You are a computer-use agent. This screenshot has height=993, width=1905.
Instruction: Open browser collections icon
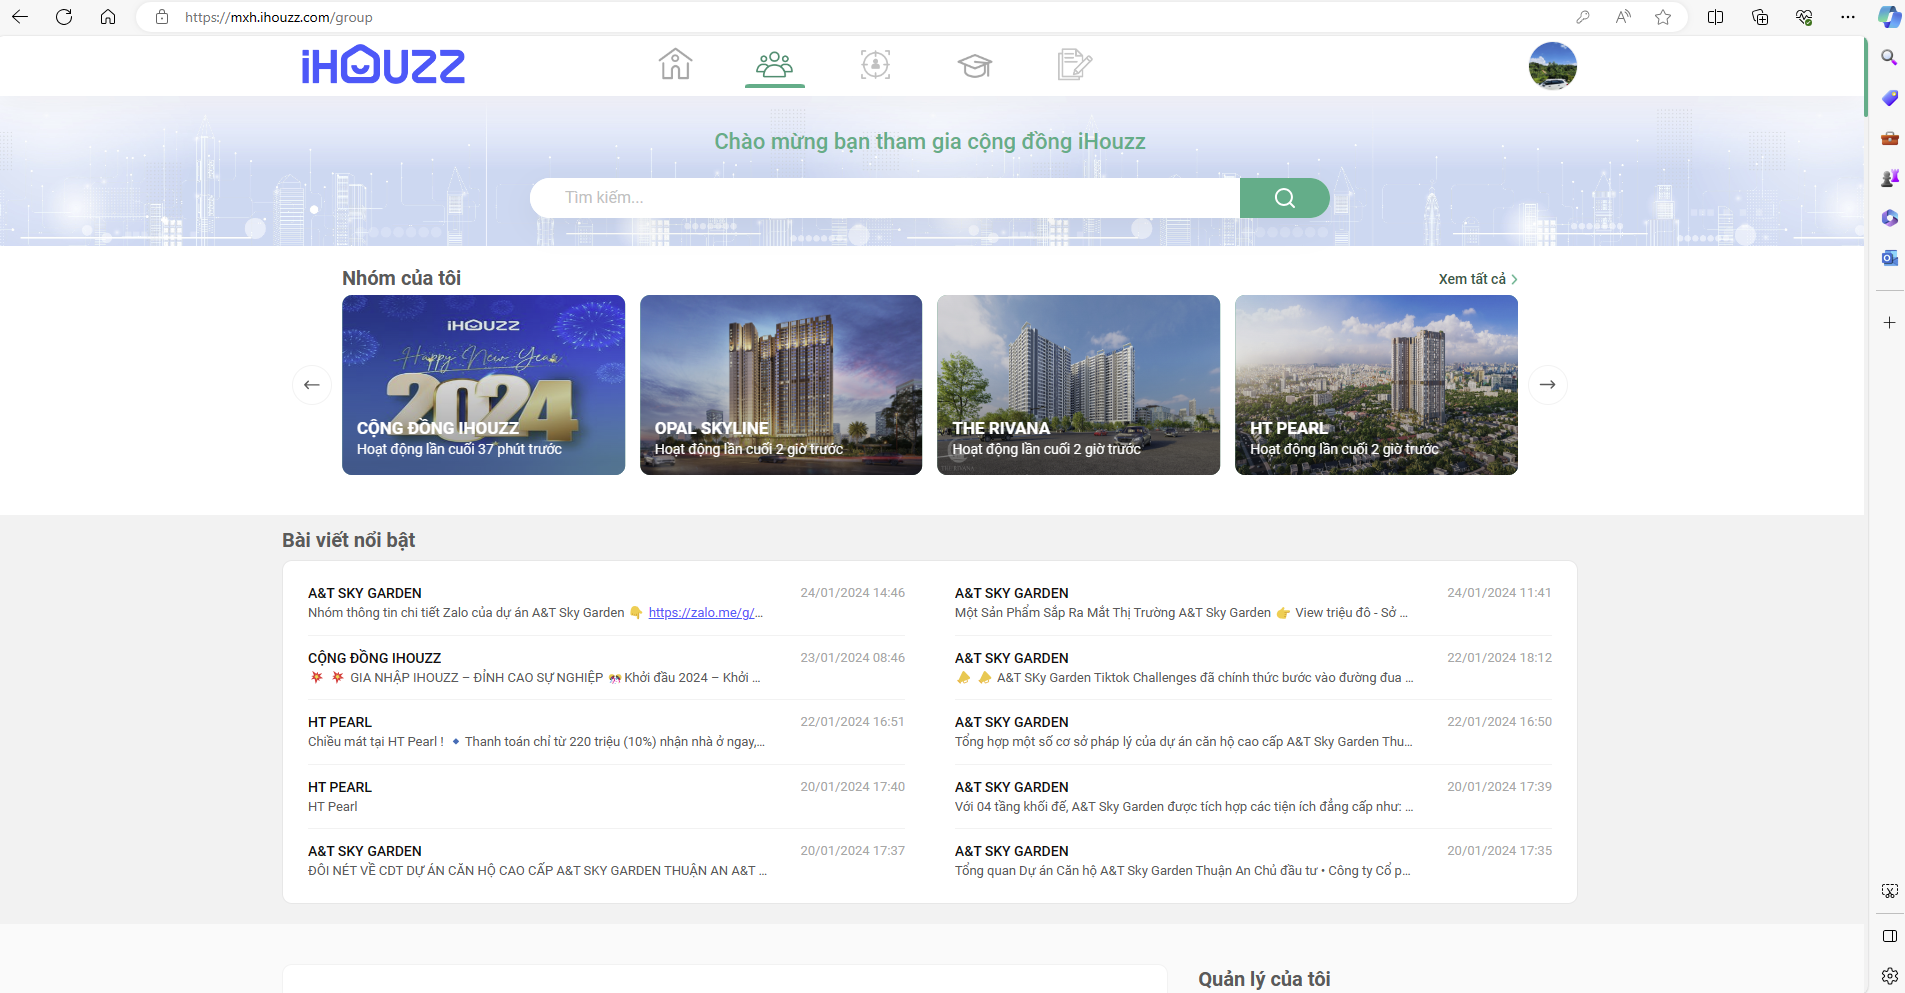(1760, 17)
